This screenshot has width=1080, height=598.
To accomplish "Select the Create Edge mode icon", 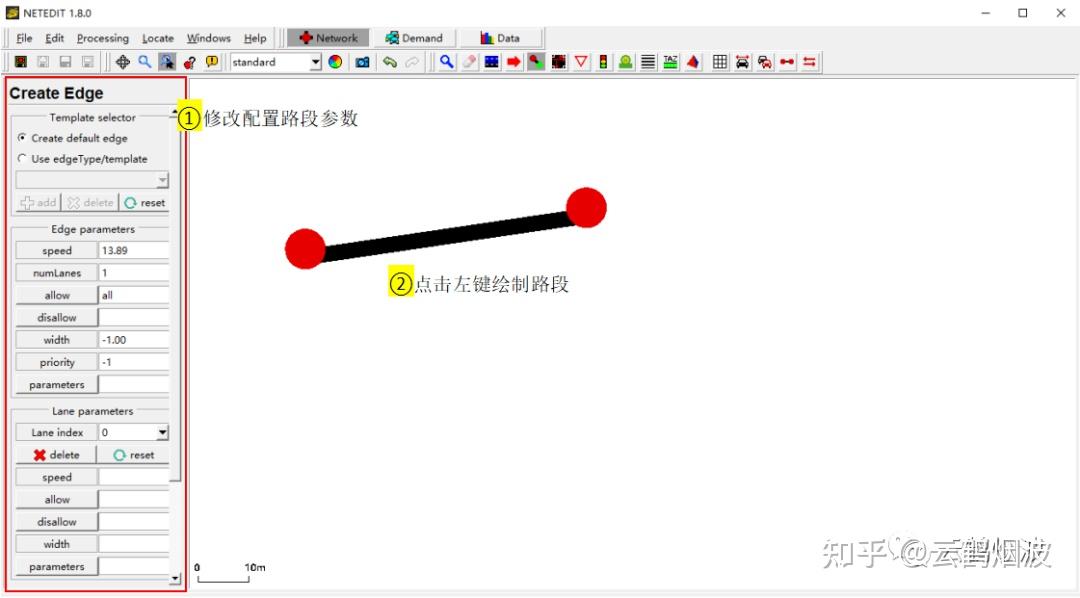I will tap(536, 62).
